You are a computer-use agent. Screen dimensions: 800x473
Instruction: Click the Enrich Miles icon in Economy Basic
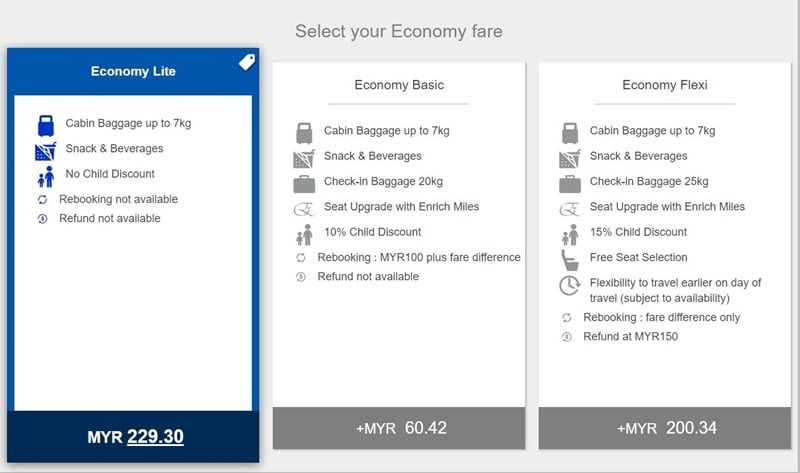tap(304, 209)
